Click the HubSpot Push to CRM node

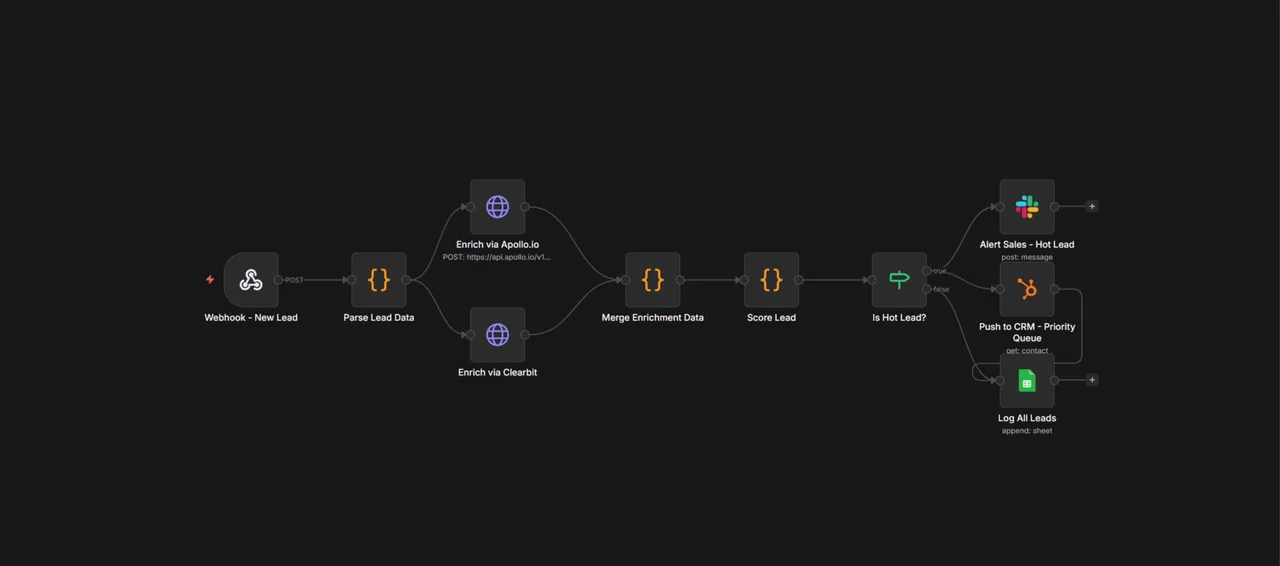click(1027, 289)
